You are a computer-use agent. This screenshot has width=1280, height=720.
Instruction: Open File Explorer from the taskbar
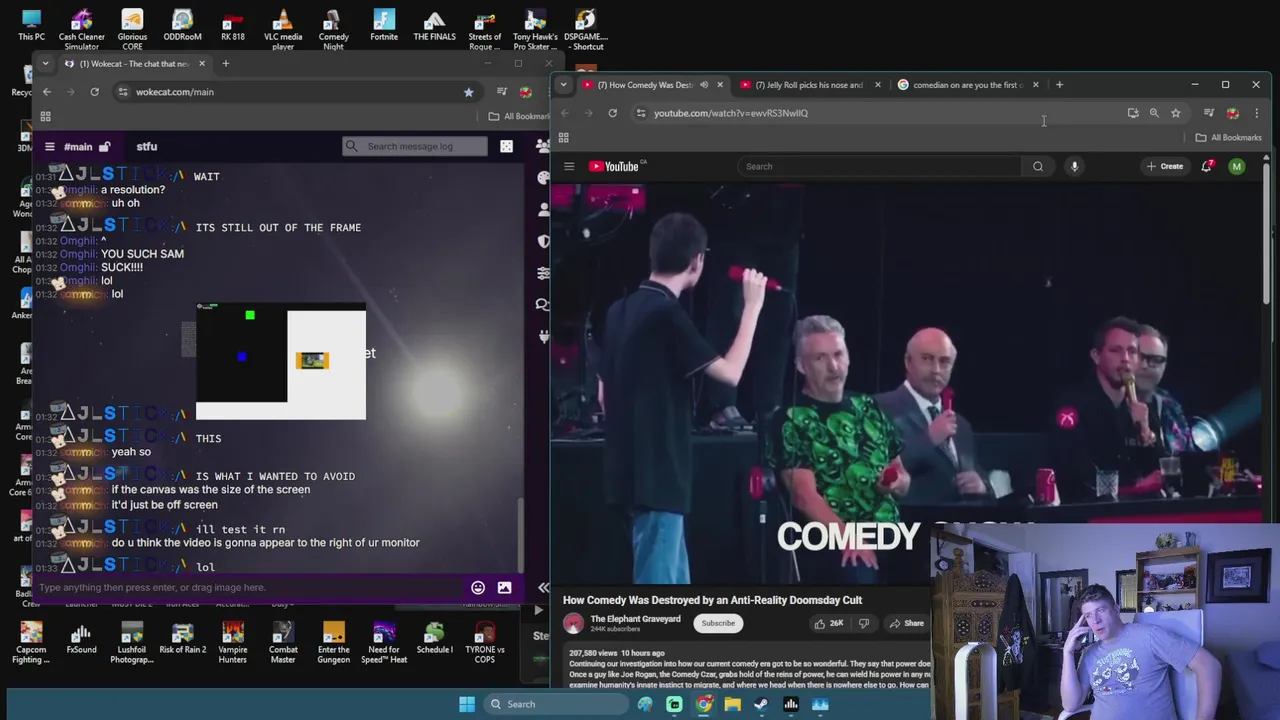click(733, 704)
